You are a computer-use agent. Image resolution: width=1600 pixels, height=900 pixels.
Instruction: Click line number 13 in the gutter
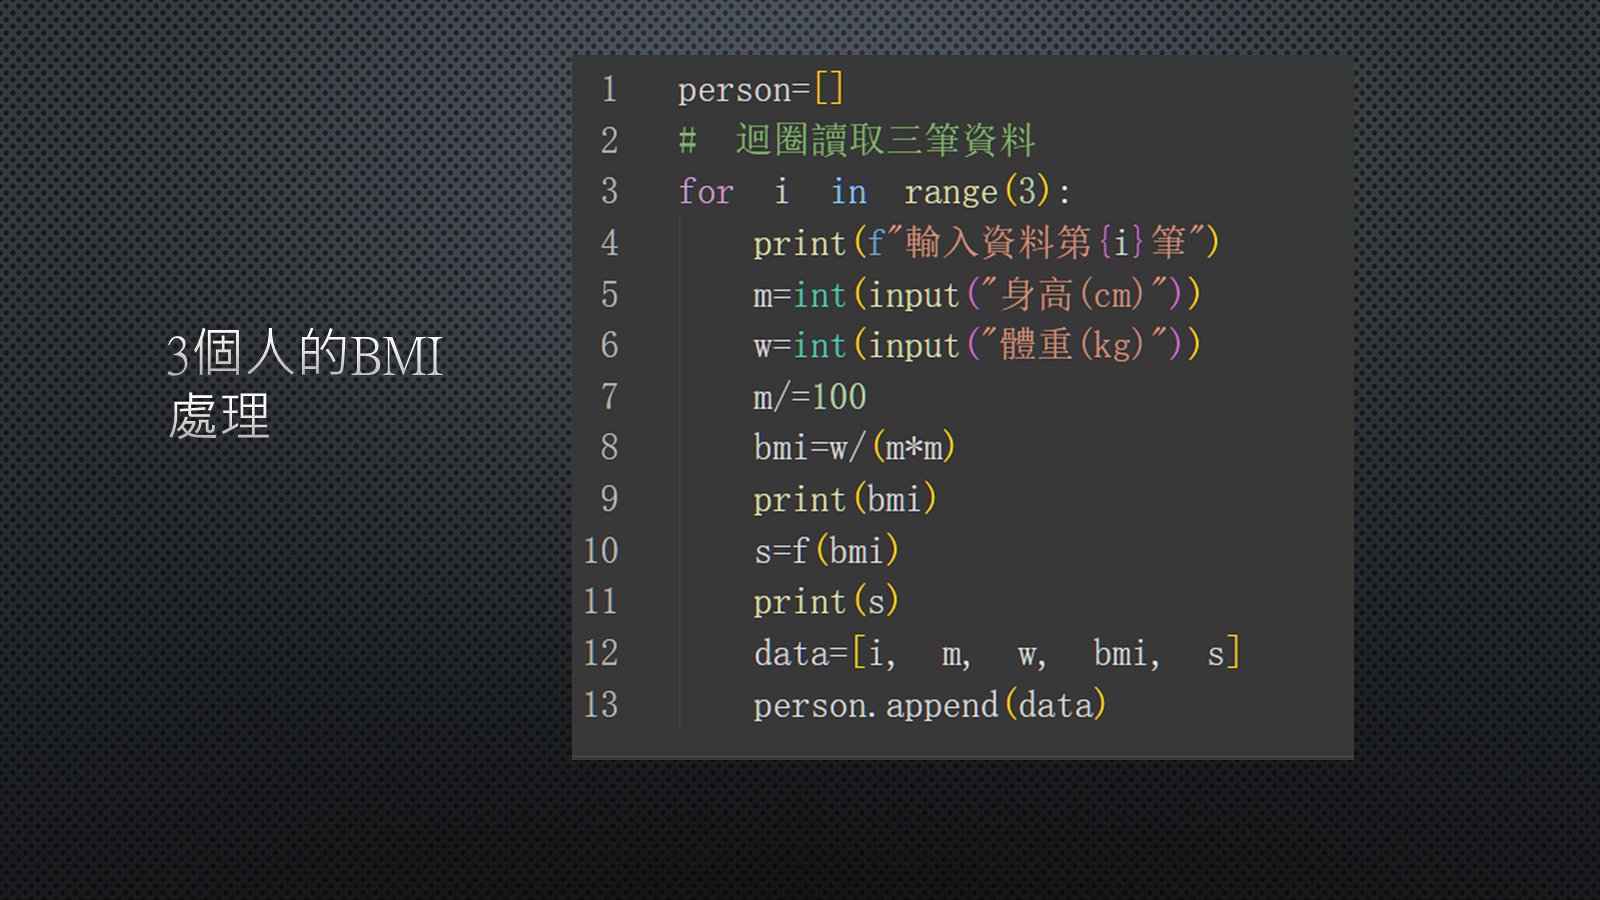601,705
